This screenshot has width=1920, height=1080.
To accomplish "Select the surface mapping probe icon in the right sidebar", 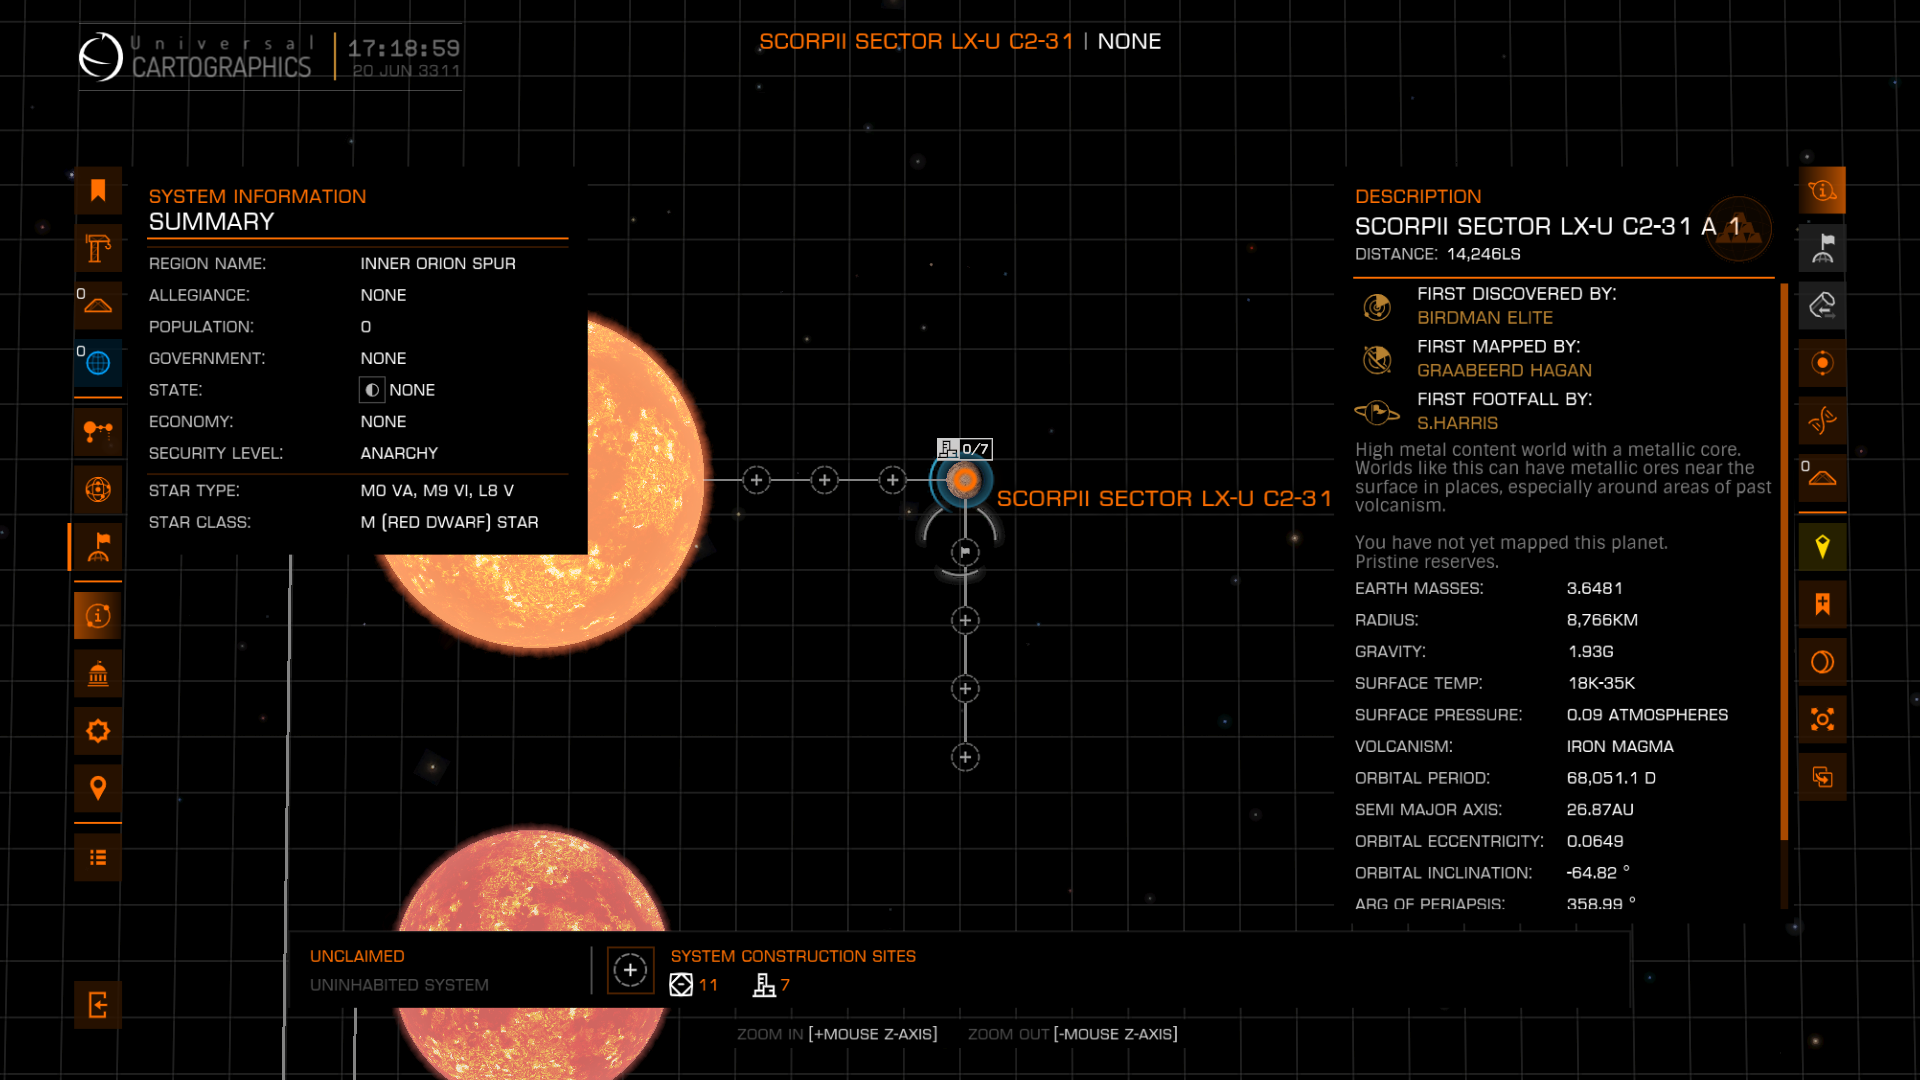I will click(x=1822, y=305).
